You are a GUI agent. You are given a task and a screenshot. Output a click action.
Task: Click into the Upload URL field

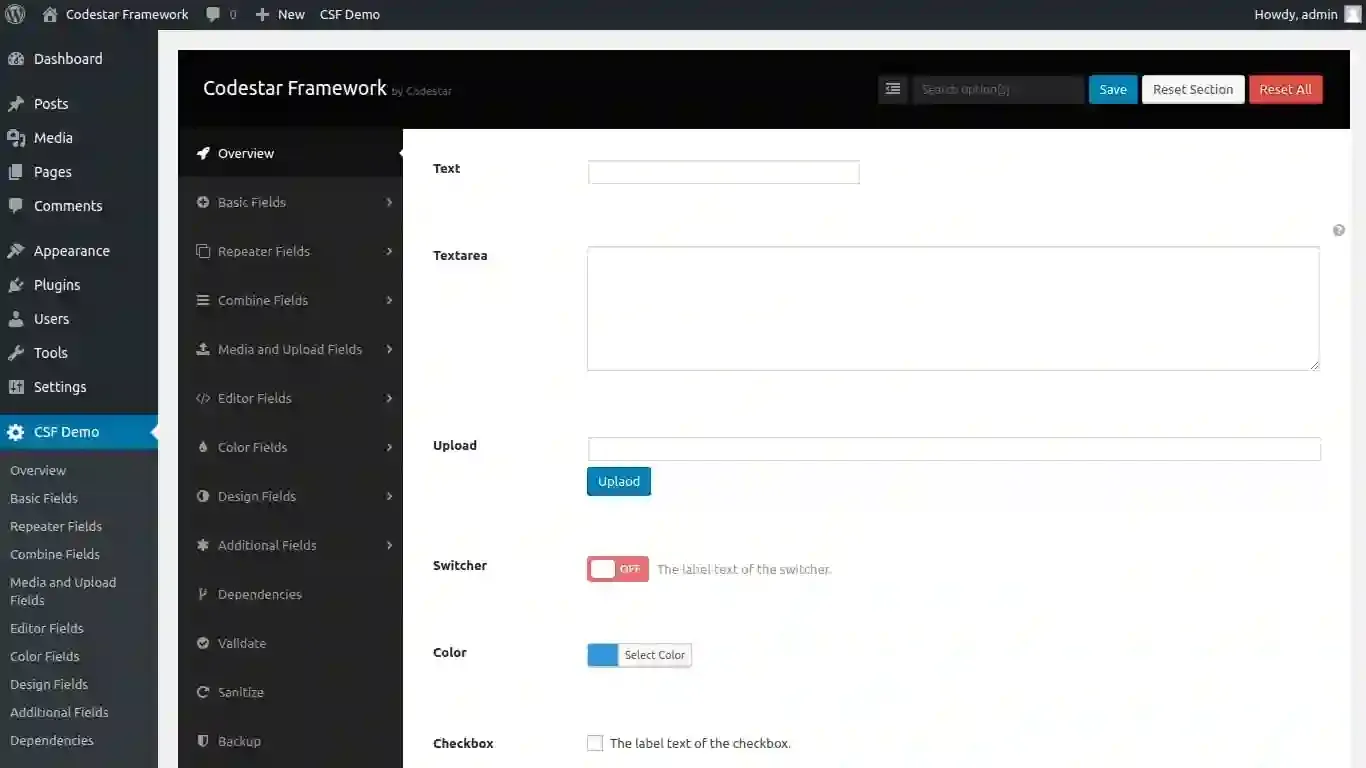pyautogui.click(x=954, y=449)
